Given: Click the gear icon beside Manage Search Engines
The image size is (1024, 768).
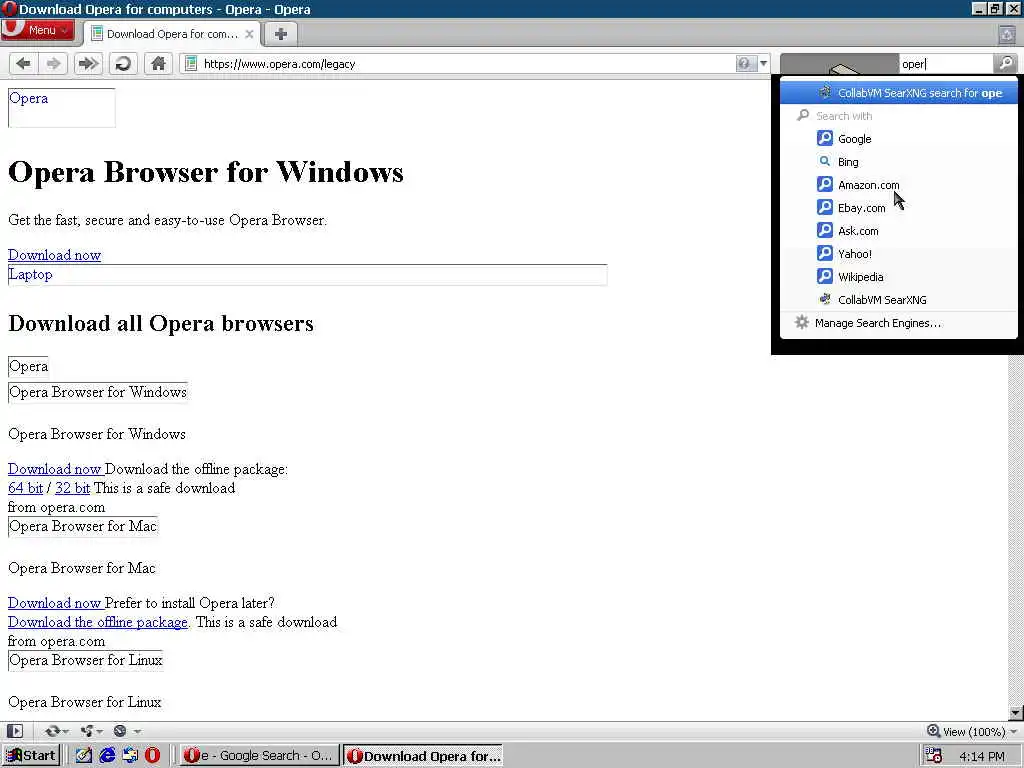Looking at the screenshot, I should (801, 323).
